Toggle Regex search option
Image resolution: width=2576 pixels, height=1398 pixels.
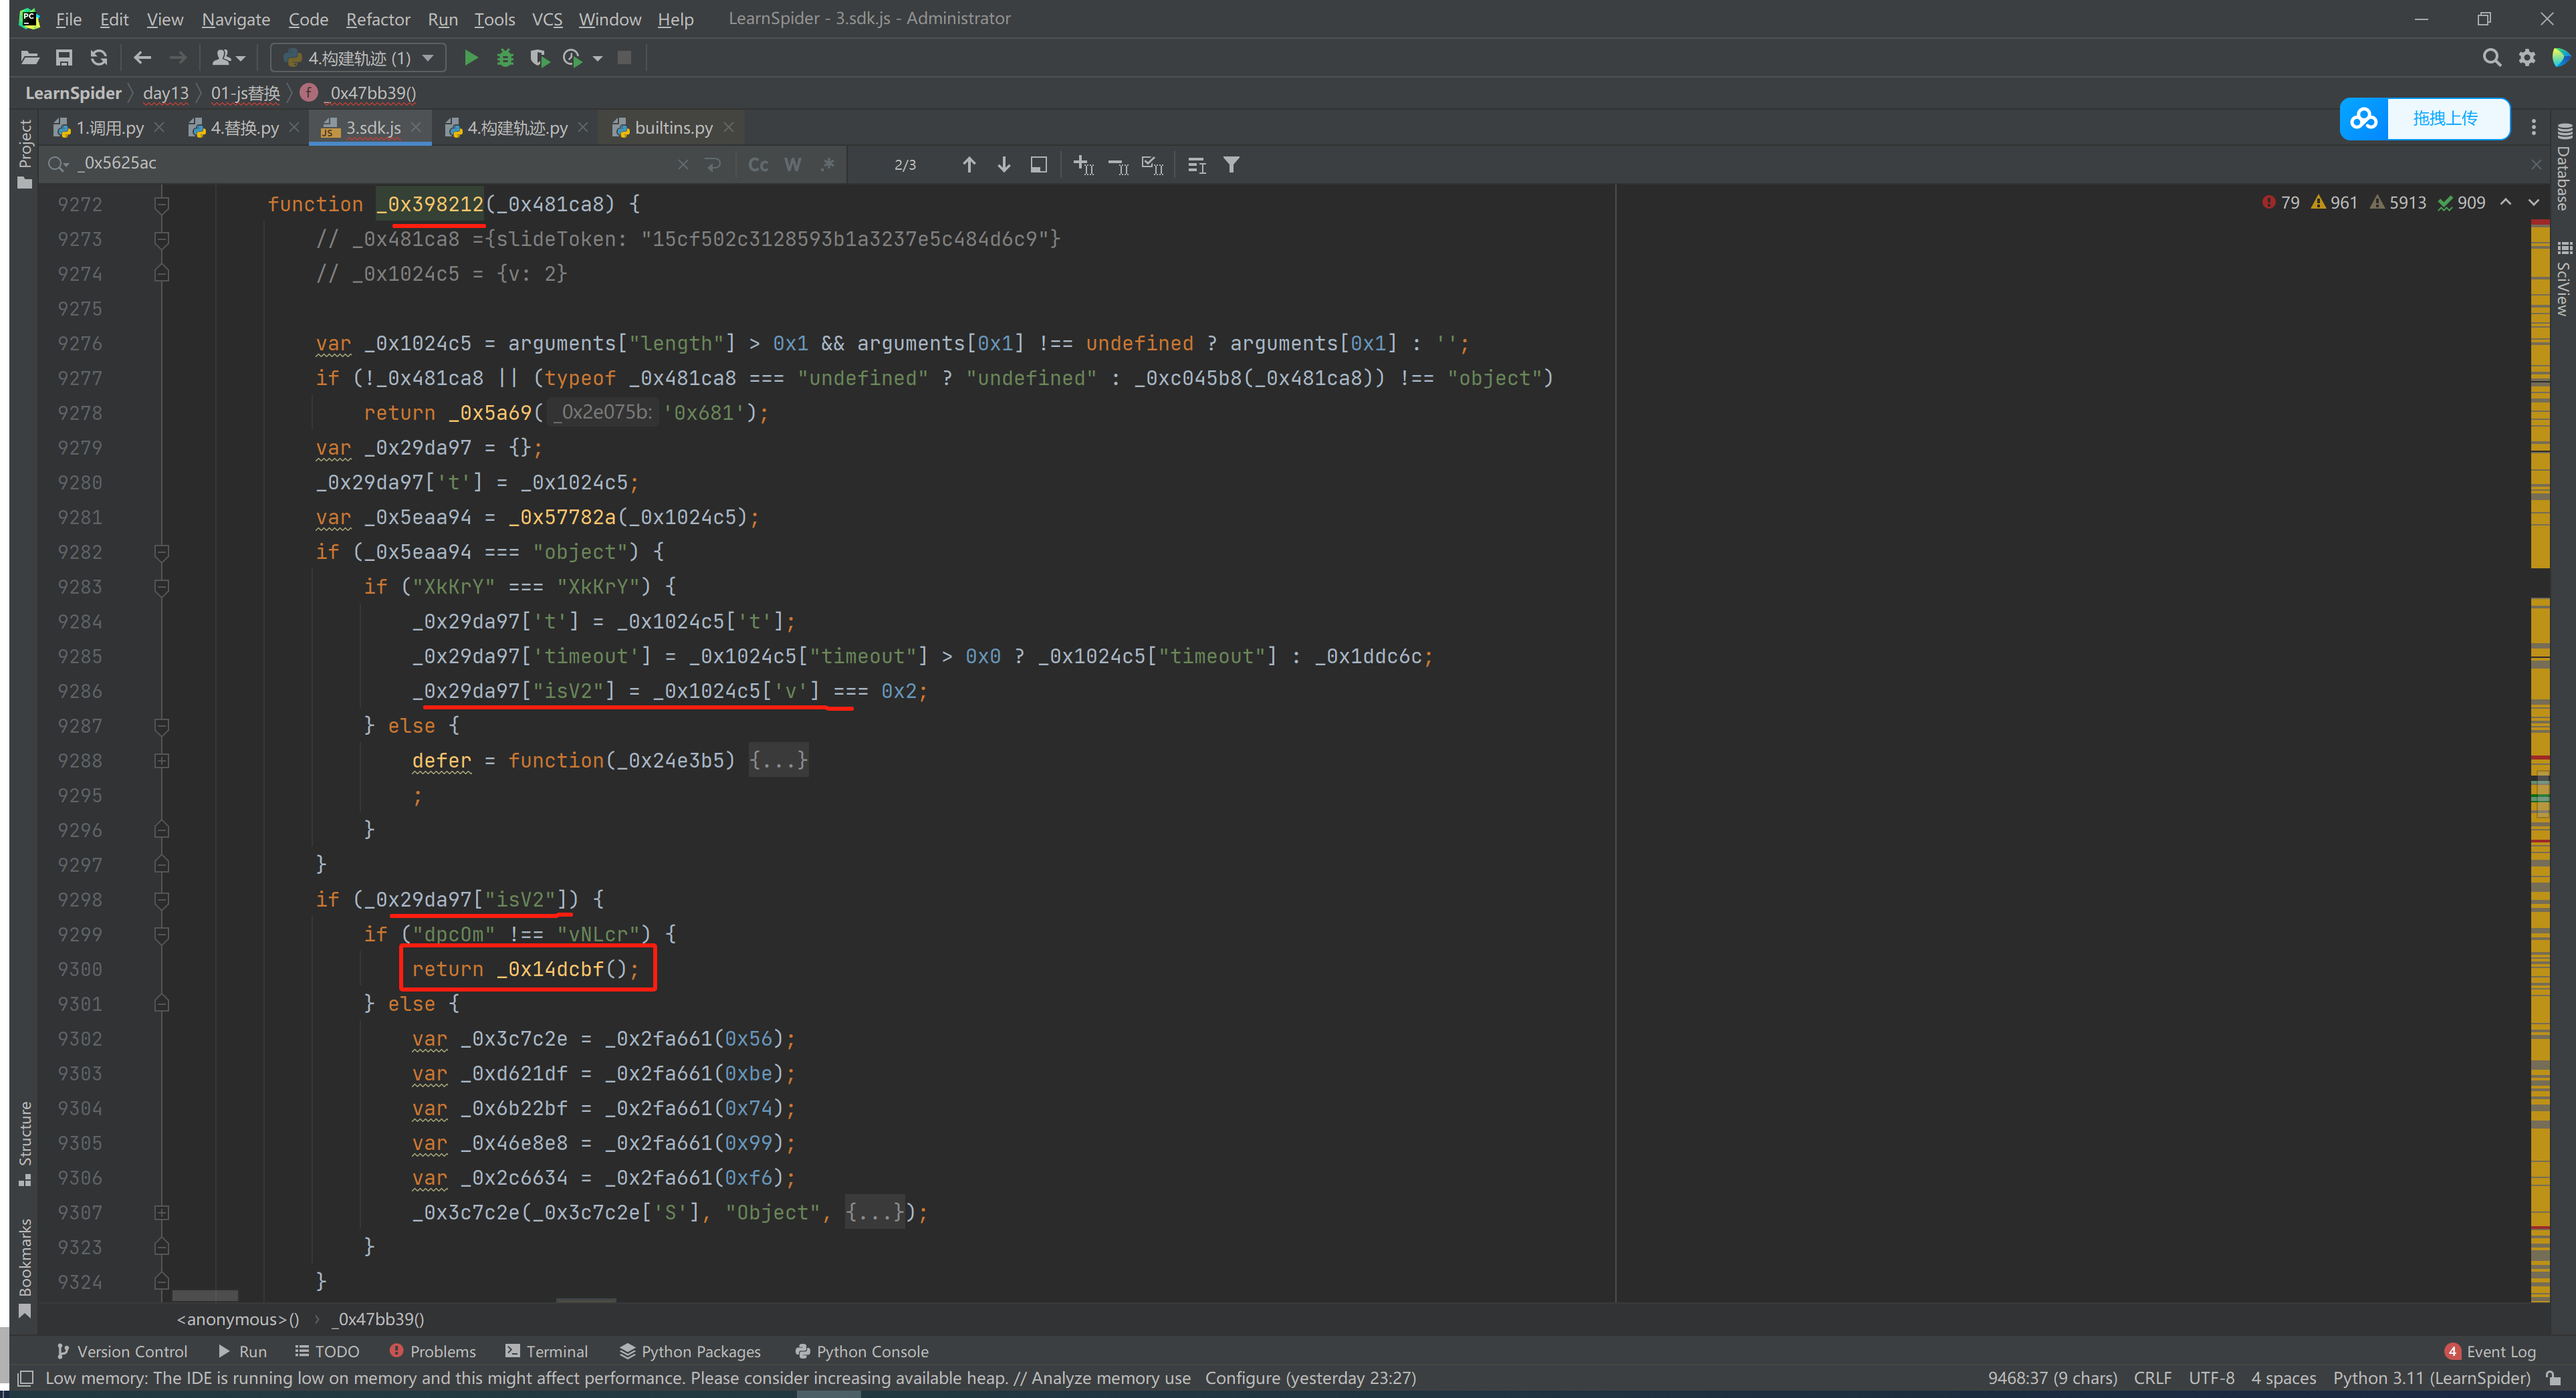pyautogui.click(x=827, y=164)
